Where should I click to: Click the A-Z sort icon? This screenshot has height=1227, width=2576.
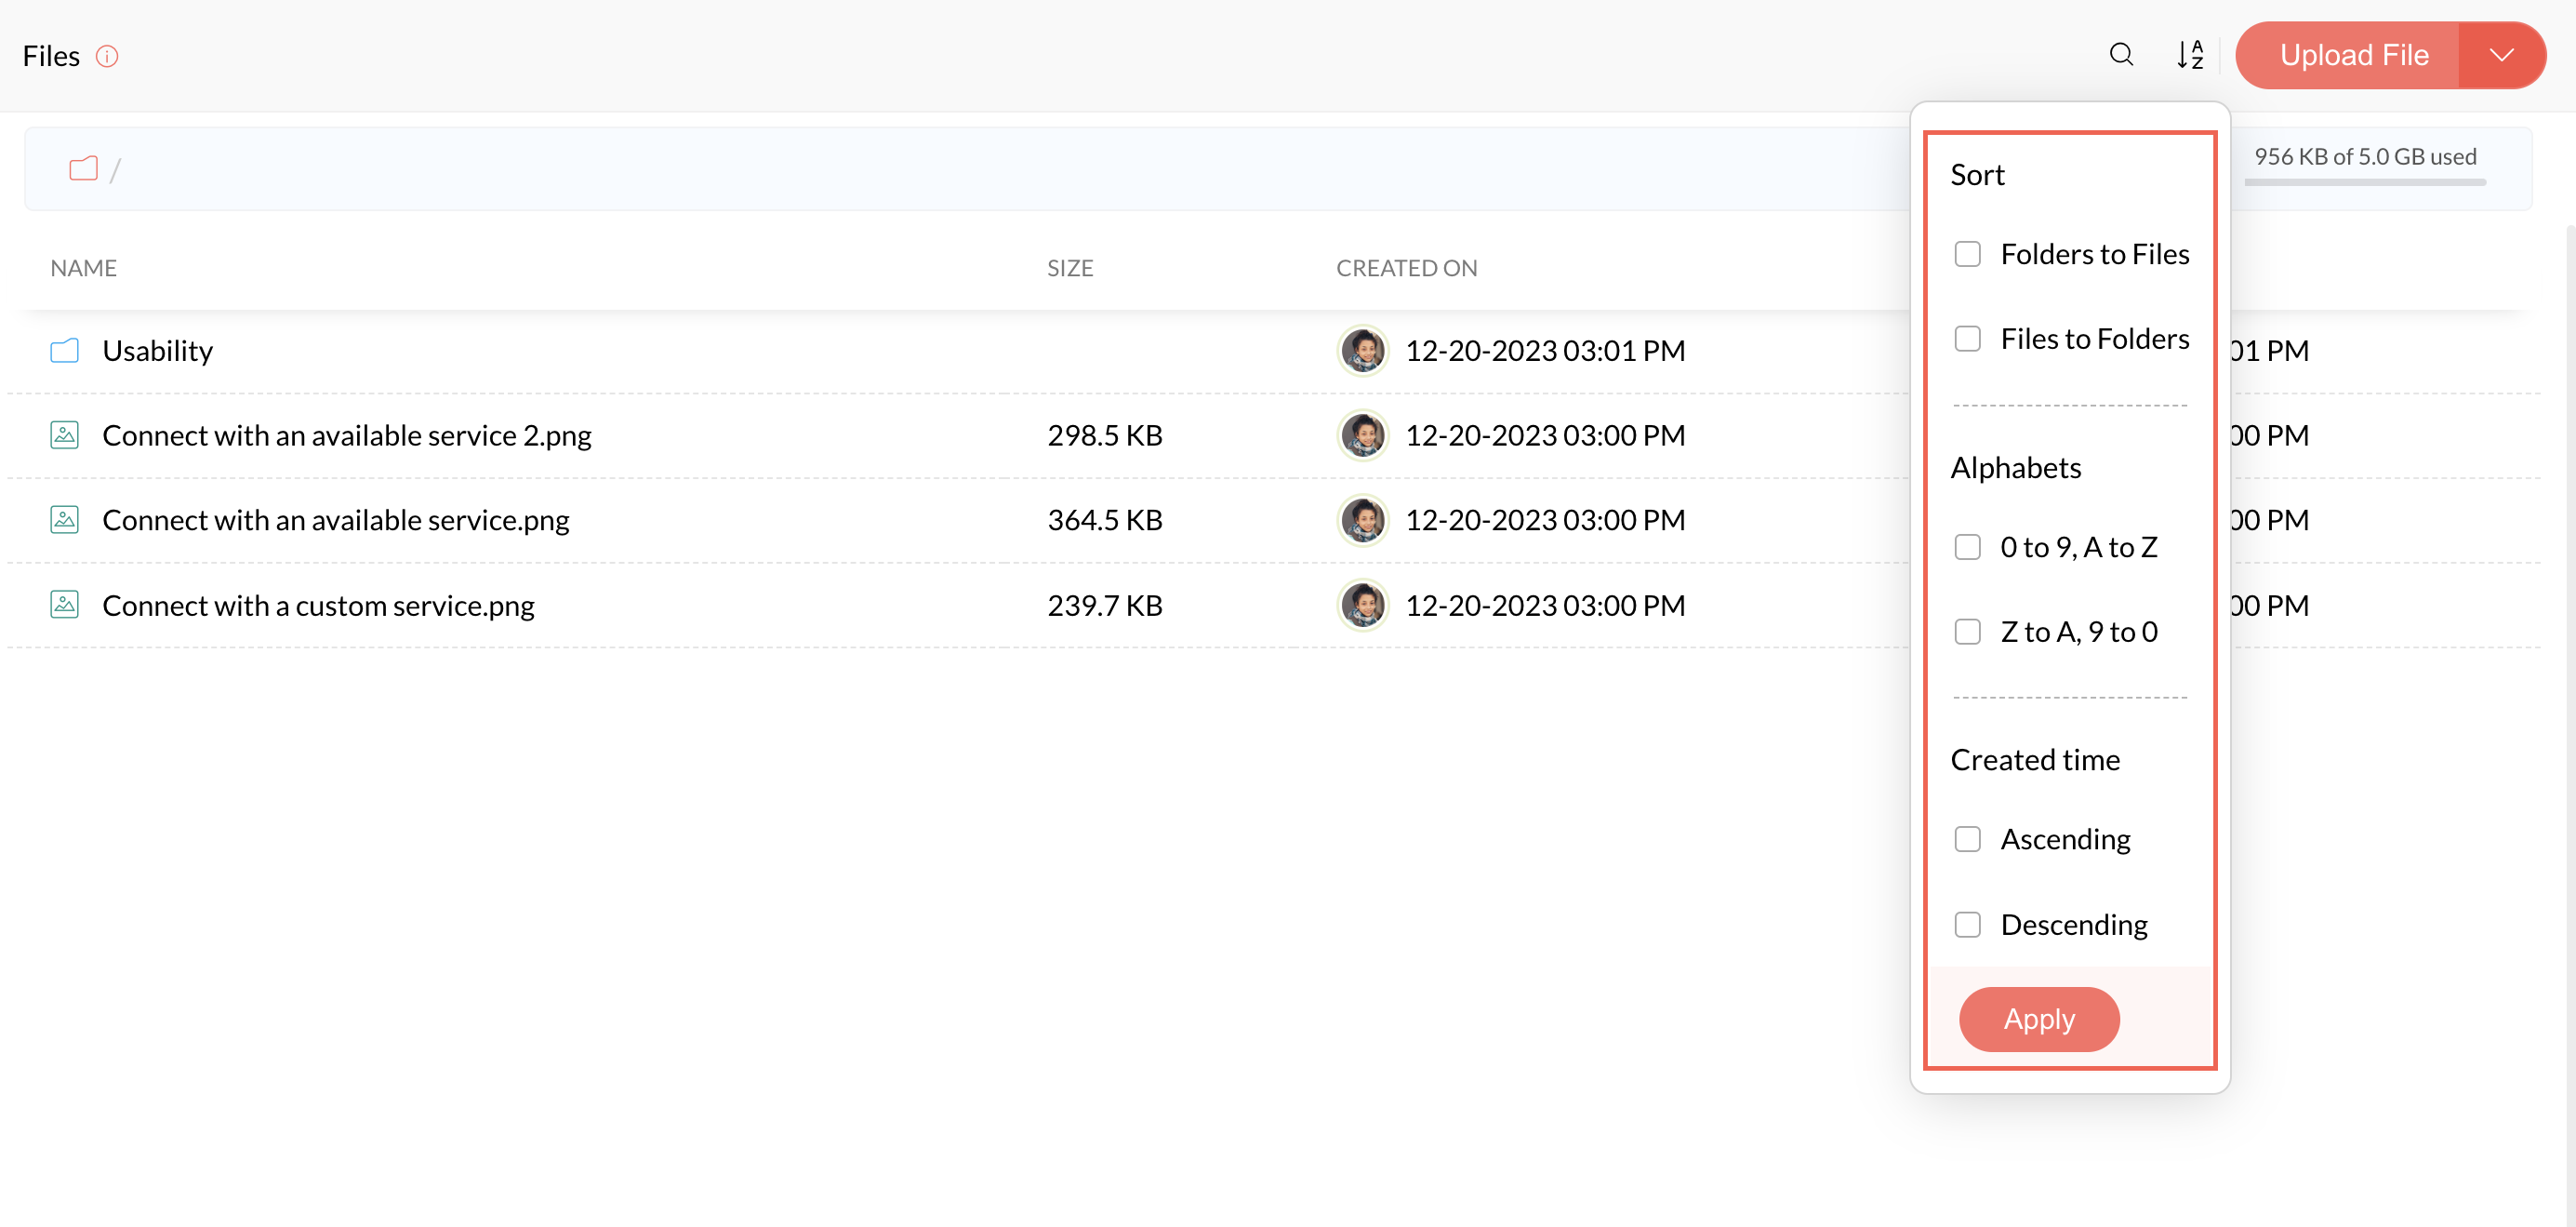click(x=2190, y=54)
